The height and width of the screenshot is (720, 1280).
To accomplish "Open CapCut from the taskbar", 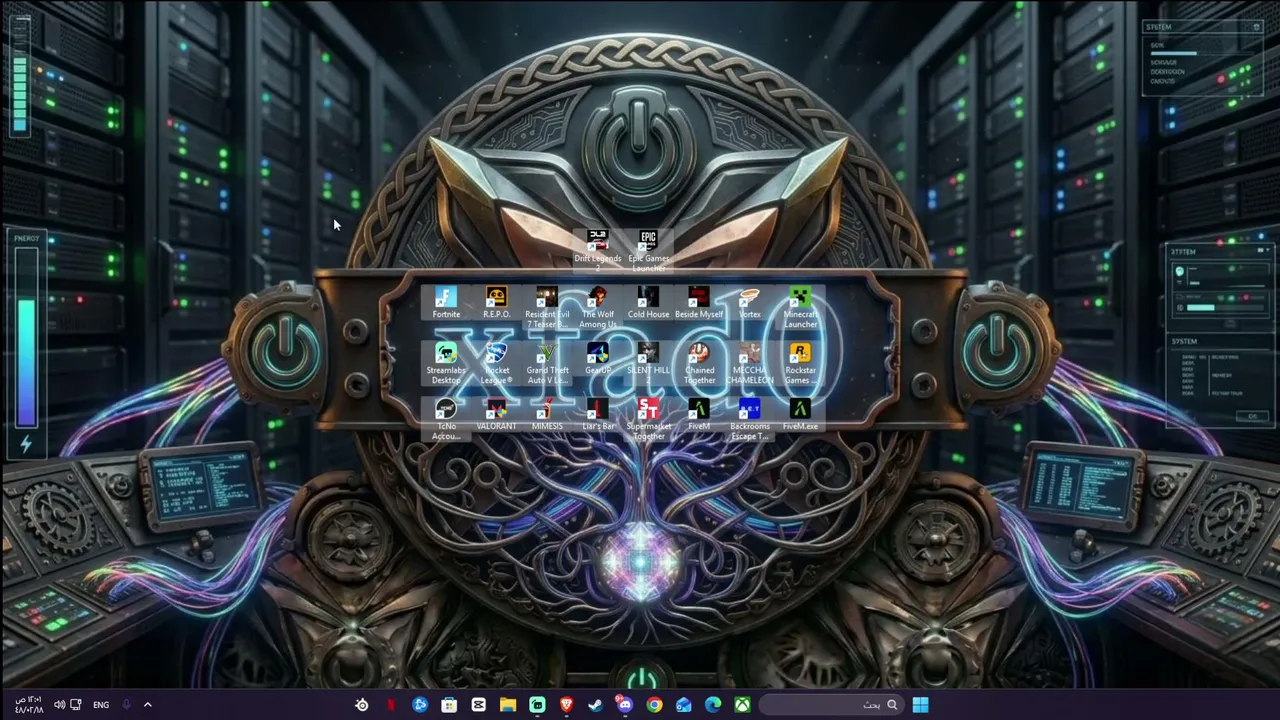I will [478, 705].
